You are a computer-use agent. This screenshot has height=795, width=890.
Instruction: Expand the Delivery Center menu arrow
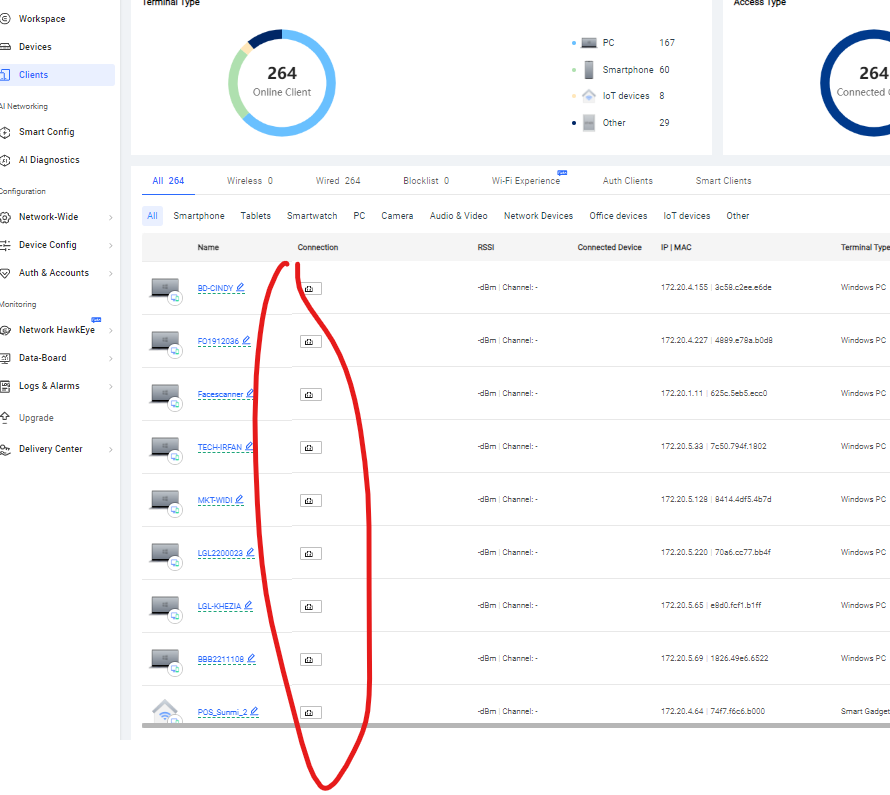tap(111, 449)
